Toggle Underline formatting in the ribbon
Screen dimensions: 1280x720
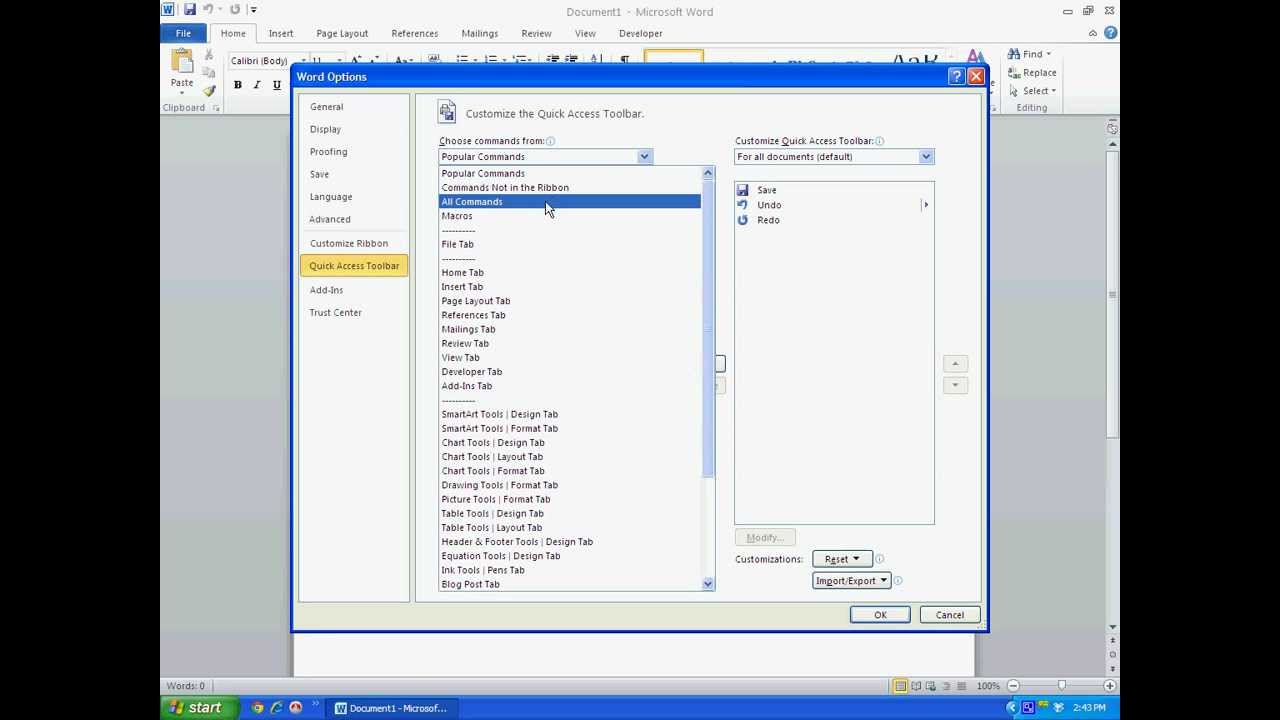277,85
